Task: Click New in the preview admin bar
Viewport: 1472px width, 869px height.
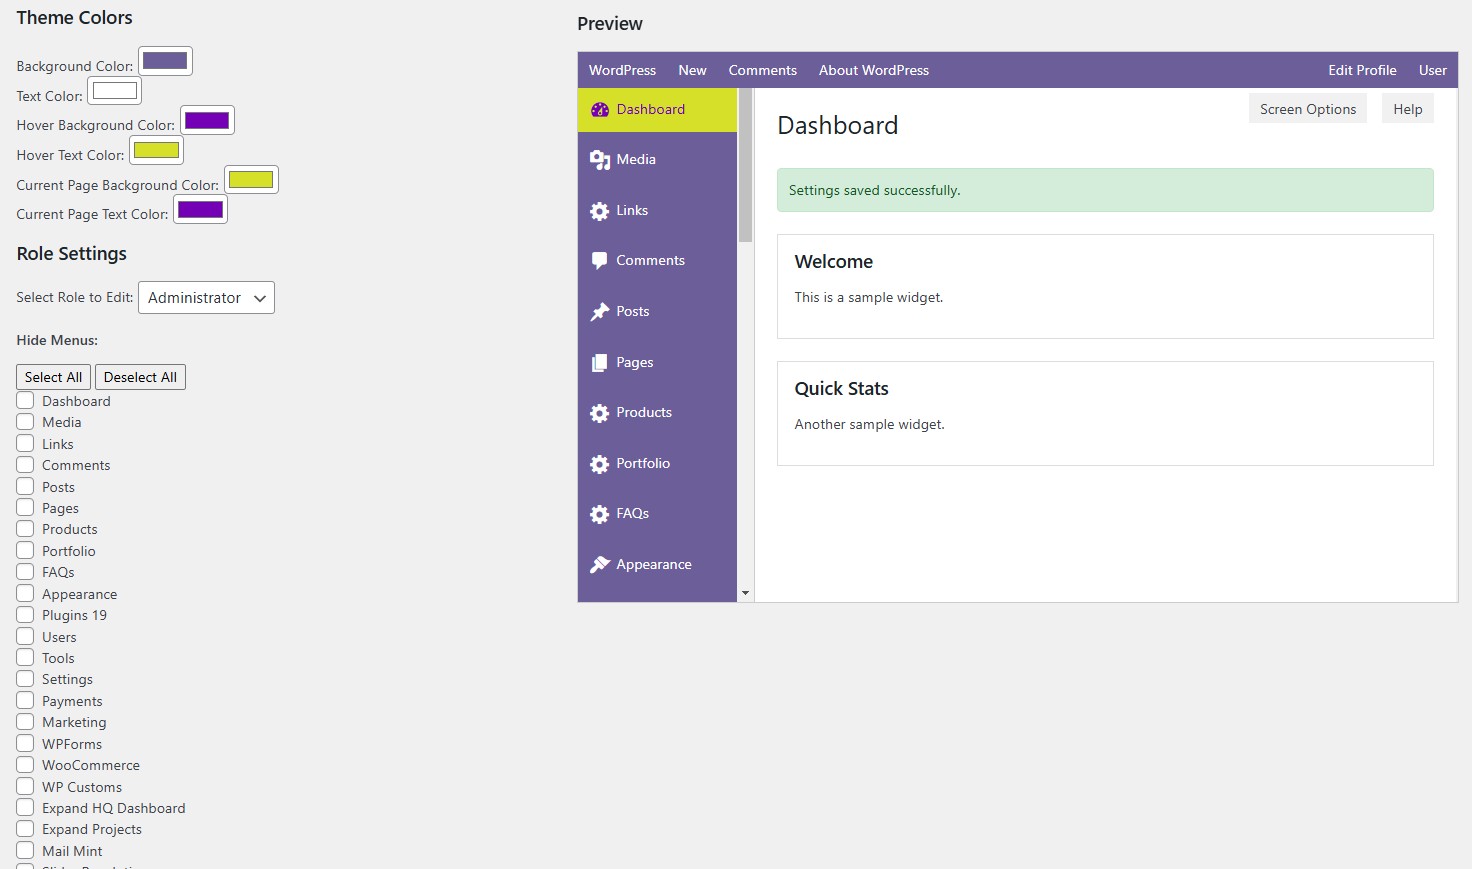Action: (692, 70)
